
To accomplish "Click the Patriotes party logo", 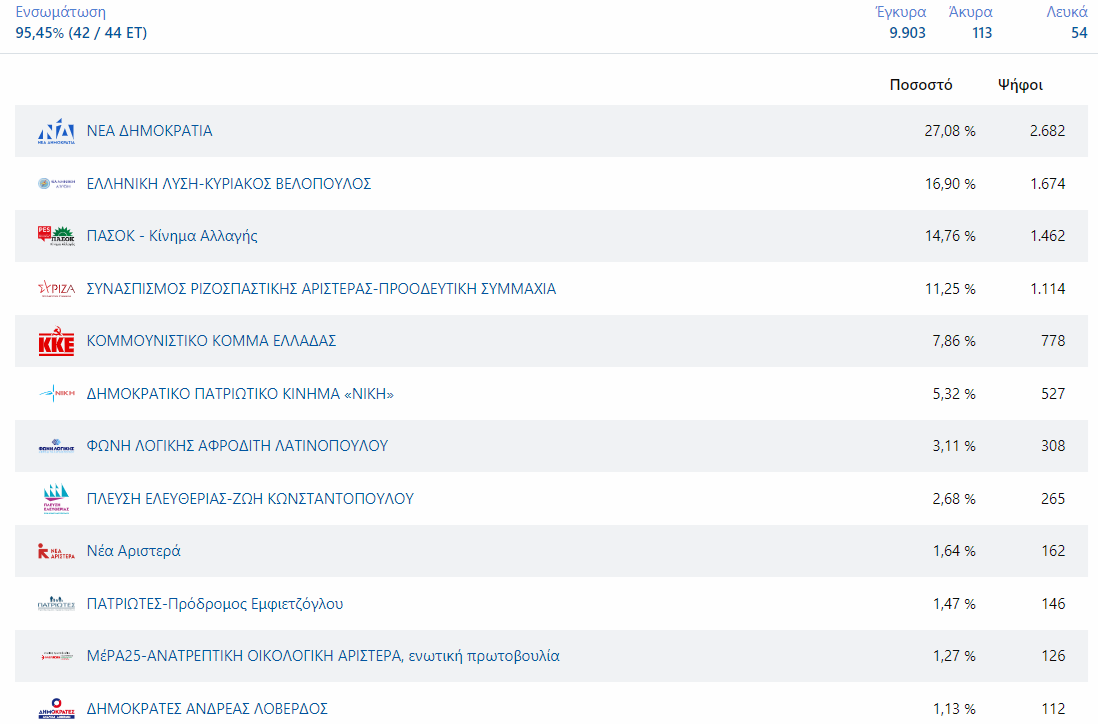I will point(56,604).
